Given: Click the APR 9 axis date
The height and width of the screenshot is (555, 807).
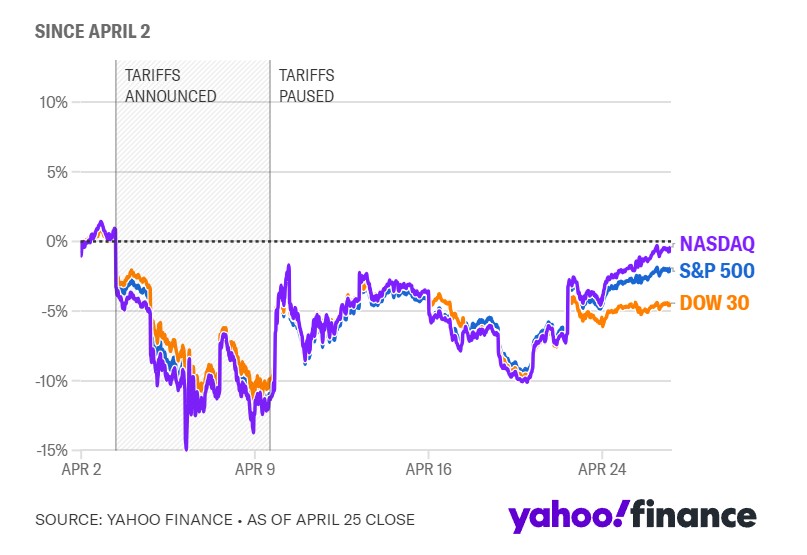Looking at the screenshot, I should (255, 469).
